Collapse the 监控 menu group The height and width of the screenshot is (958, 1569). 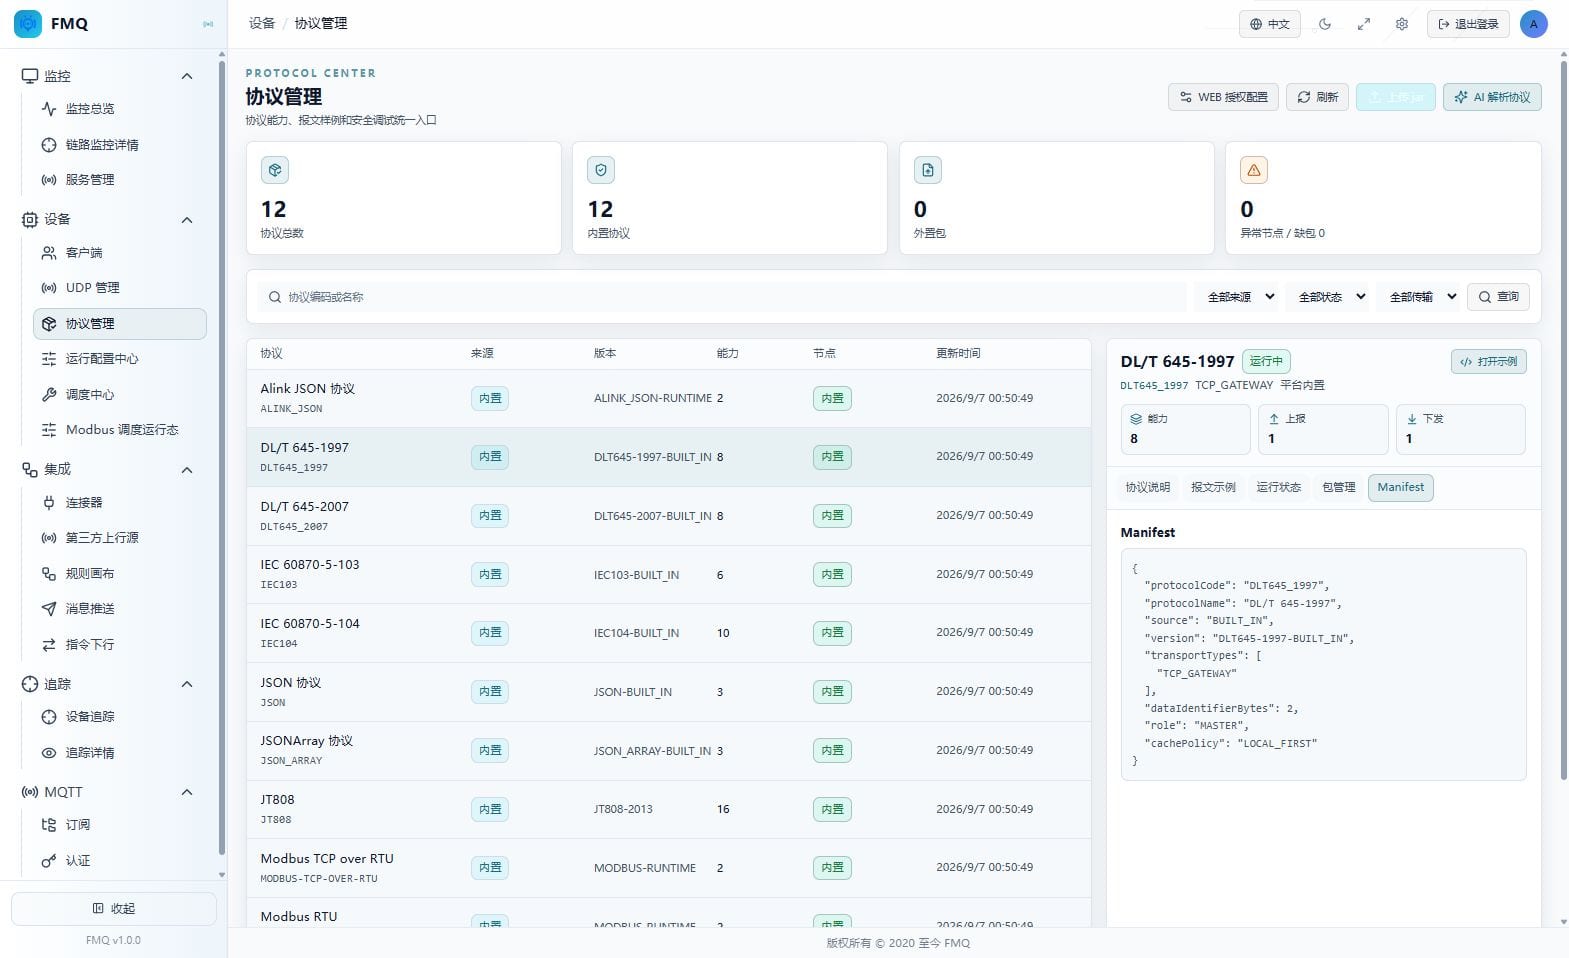187,76
